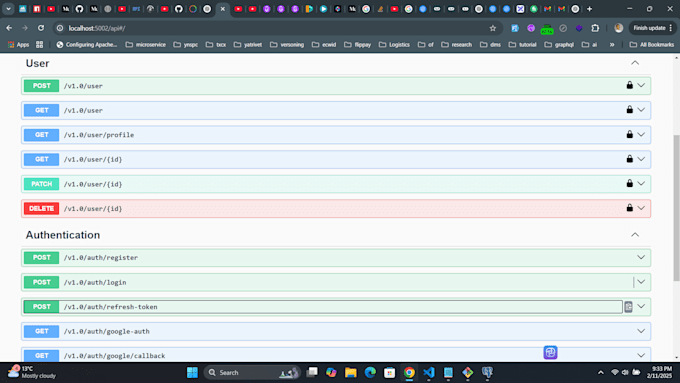The image size is (680, 383).
Task: Open Microsoft Store from taskbar
Action: 389,372
